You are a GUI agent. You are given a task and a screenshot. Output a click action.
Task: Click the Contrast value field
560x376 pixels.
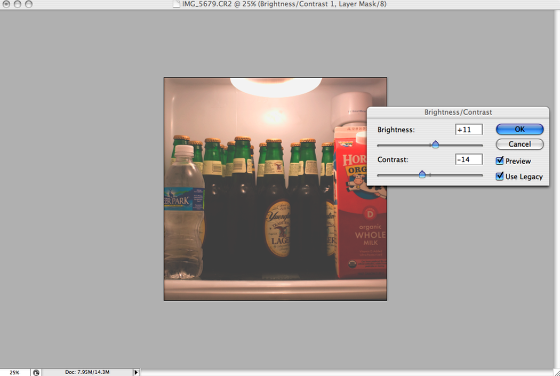(x=469, y=159)
